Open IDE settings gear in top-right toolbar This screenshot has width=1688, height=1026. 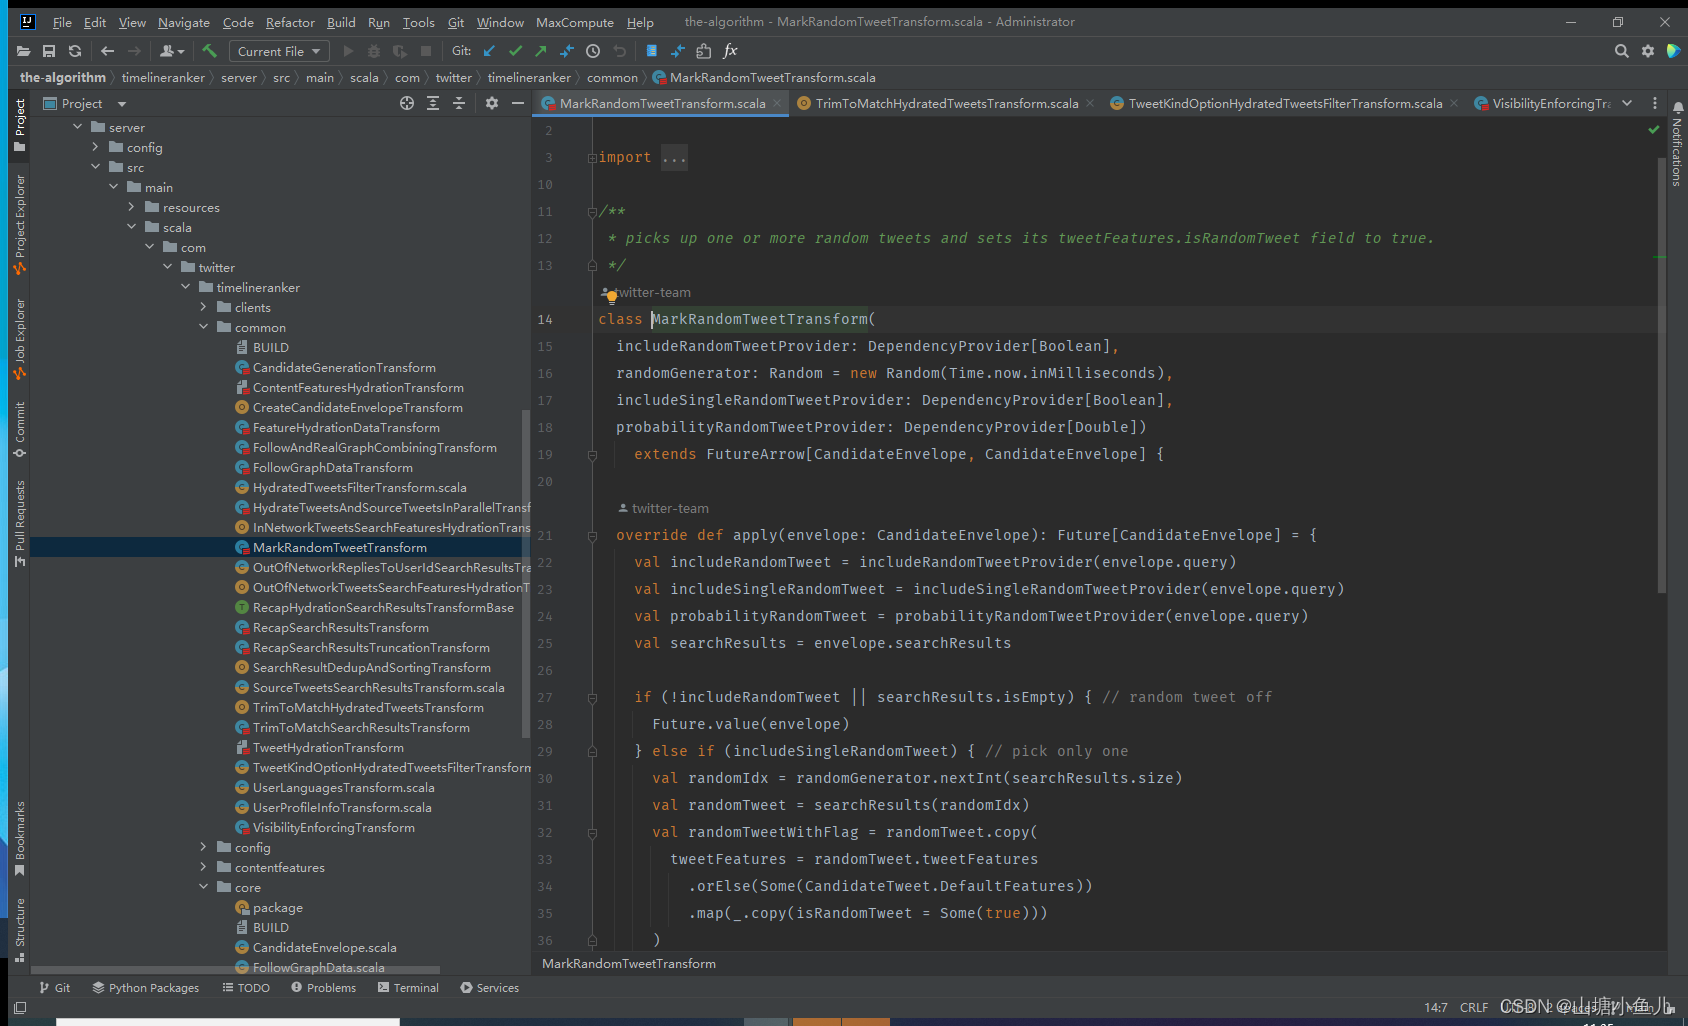tap(1648, 51)
